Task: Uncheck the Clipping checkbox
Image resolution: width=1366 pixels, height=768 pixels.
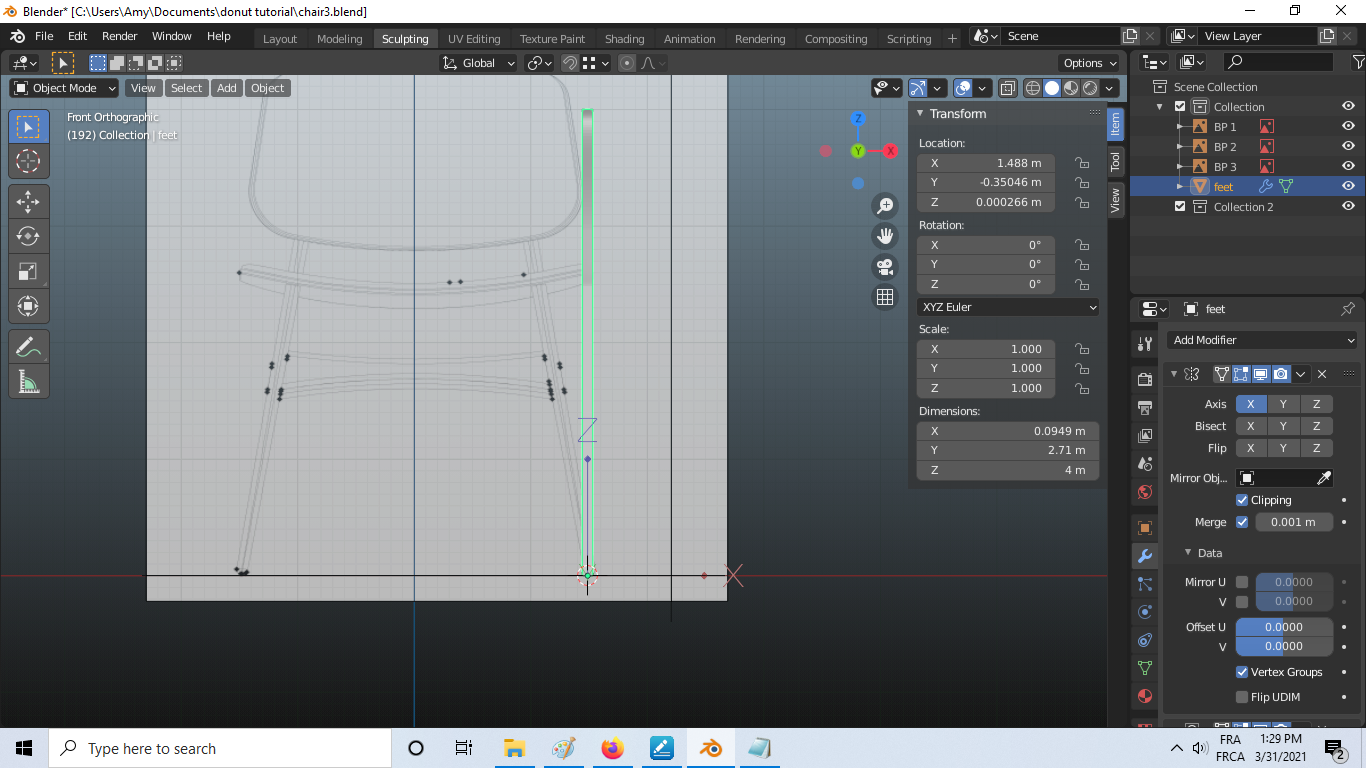Action: pyautogui.click(x=1242, y=500)
